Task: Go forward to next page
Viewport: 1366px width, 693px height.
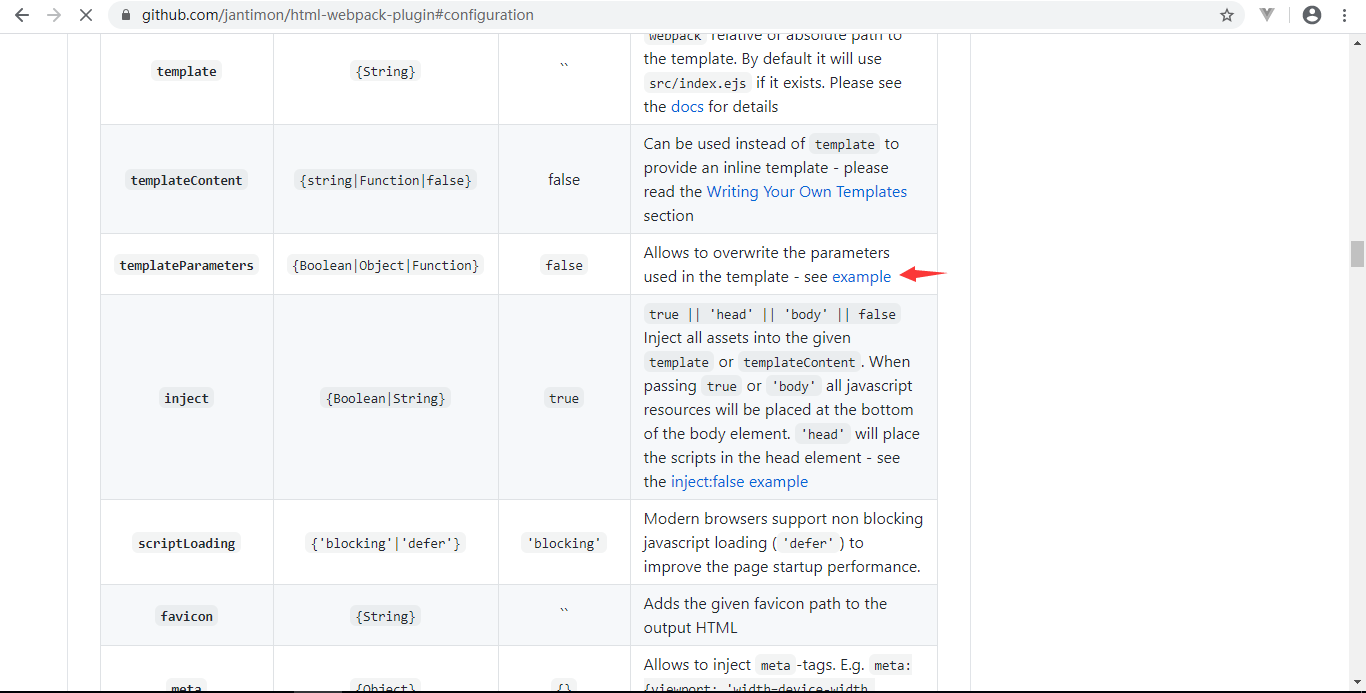Action: (x=54, y=15)
